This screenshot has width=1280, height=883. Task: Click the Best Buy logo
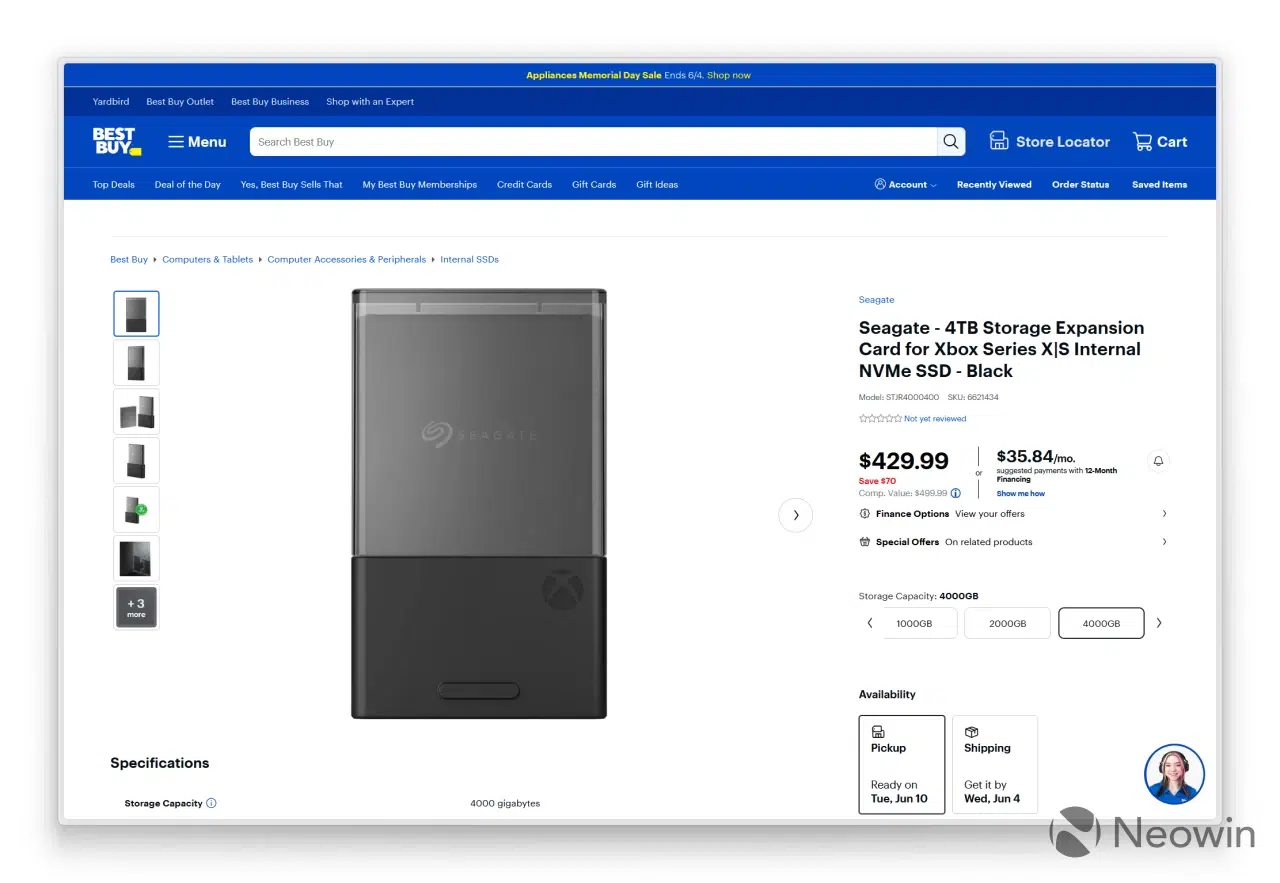click(117, 141)
